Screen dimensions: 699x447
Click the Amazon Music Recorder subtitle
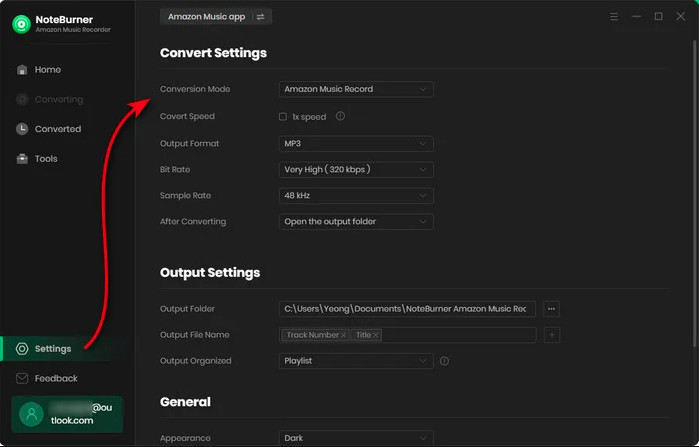point(73,30)
